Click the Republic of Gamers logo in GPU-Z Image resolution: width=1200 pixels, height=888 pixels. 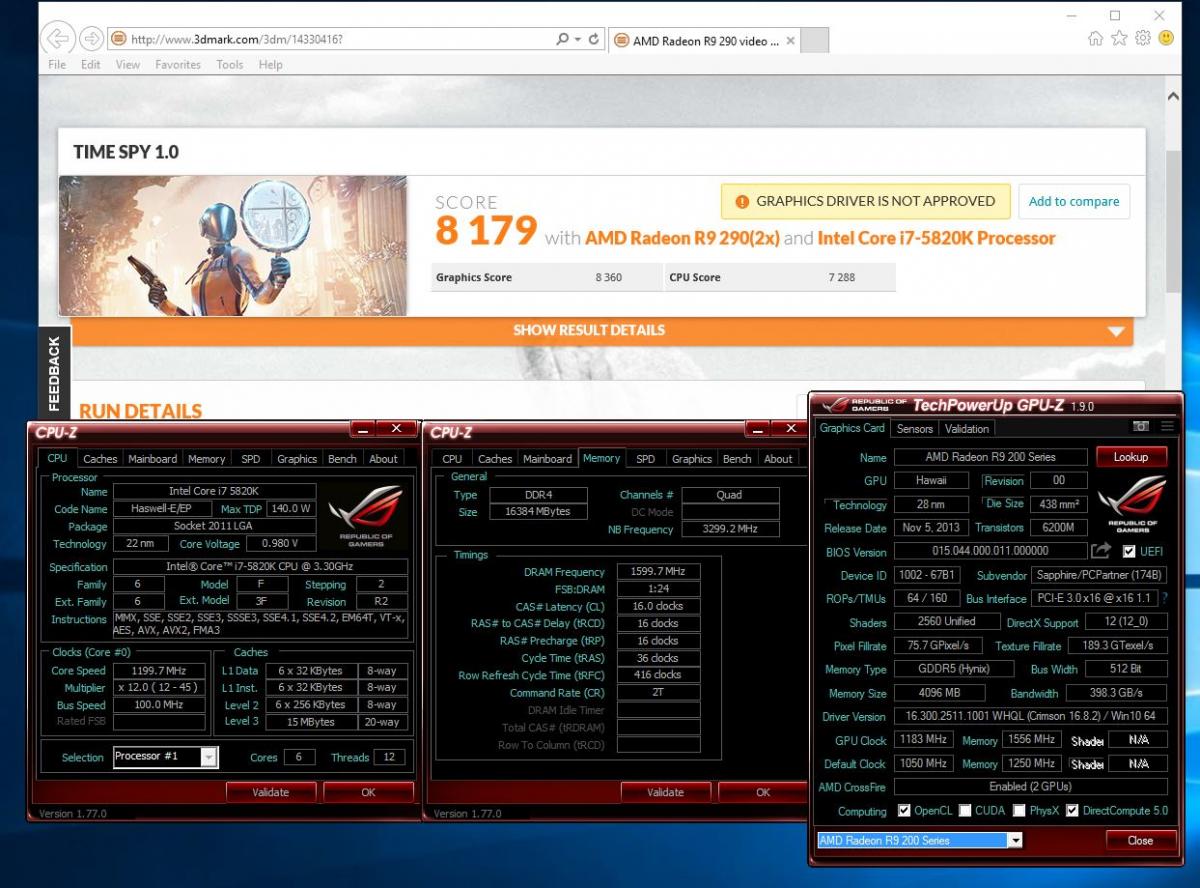pyautogui.click(x=1133, y=503)
